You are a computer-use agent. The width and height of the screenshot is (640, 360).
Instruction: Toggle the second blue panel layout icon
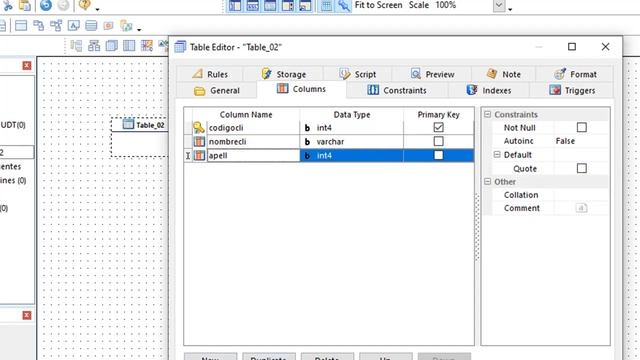[253, 5]
